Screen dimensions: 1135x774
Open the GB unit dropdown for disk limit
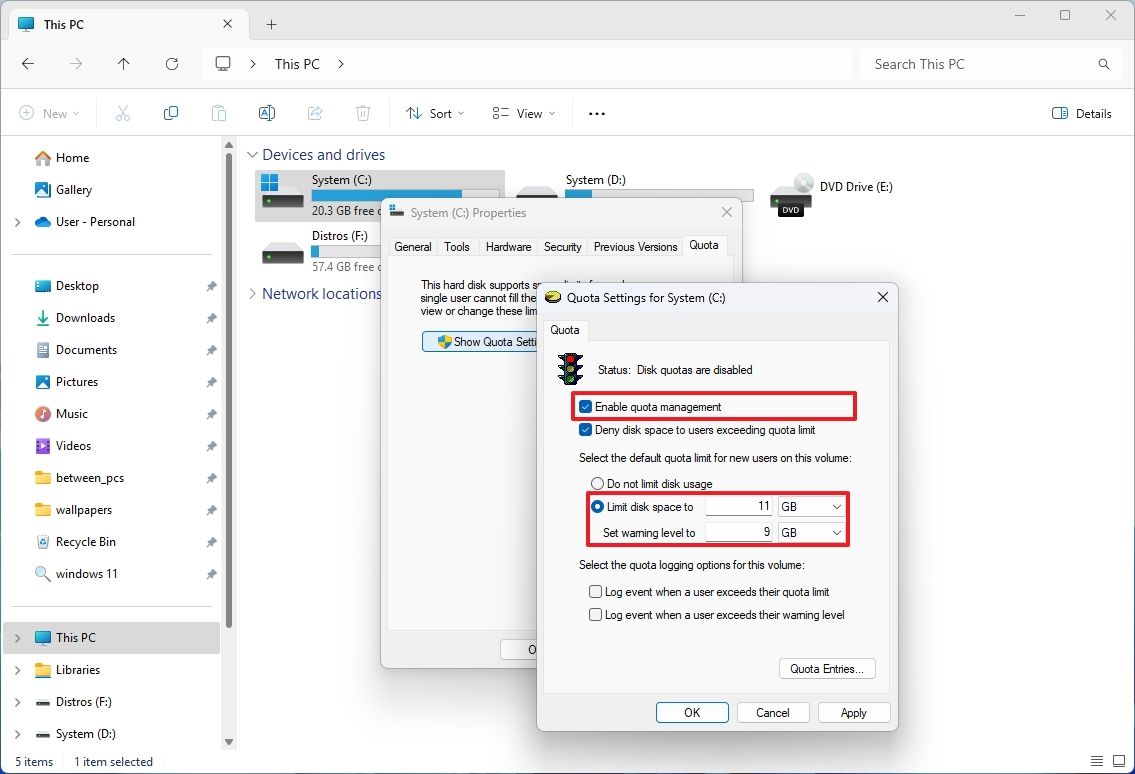(836, 506)
